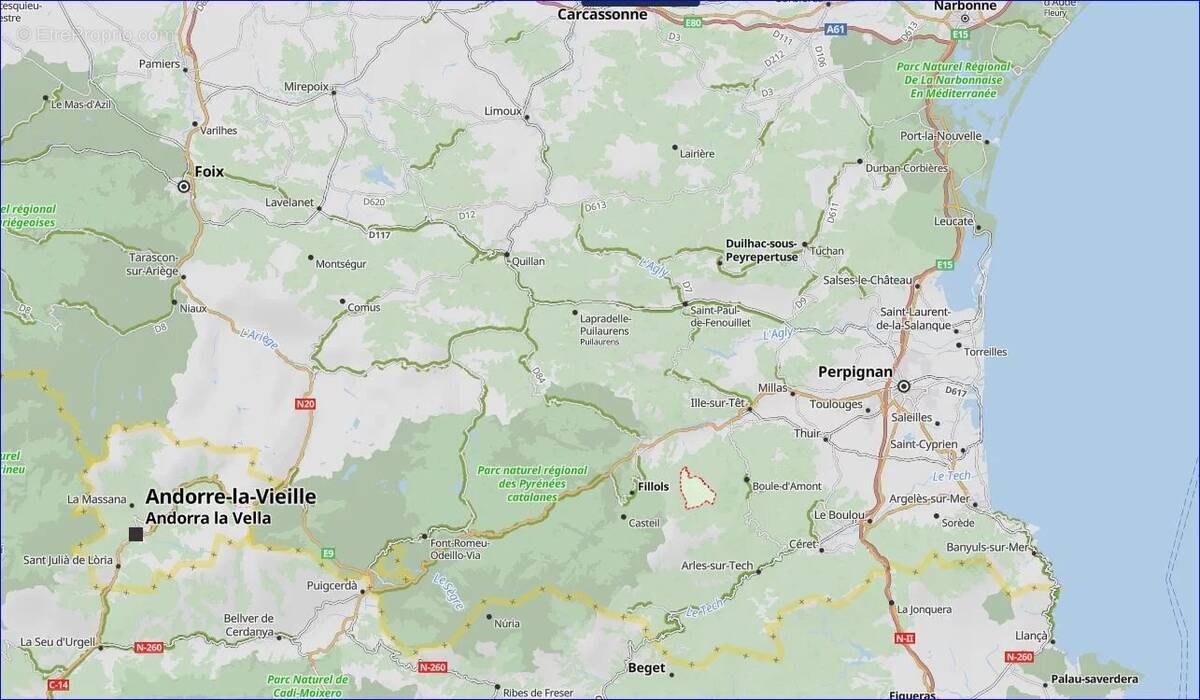1200x700 pixels.
Task: Click the N-II road shield near La Jonquera
Action: click(x=904, y=638)
